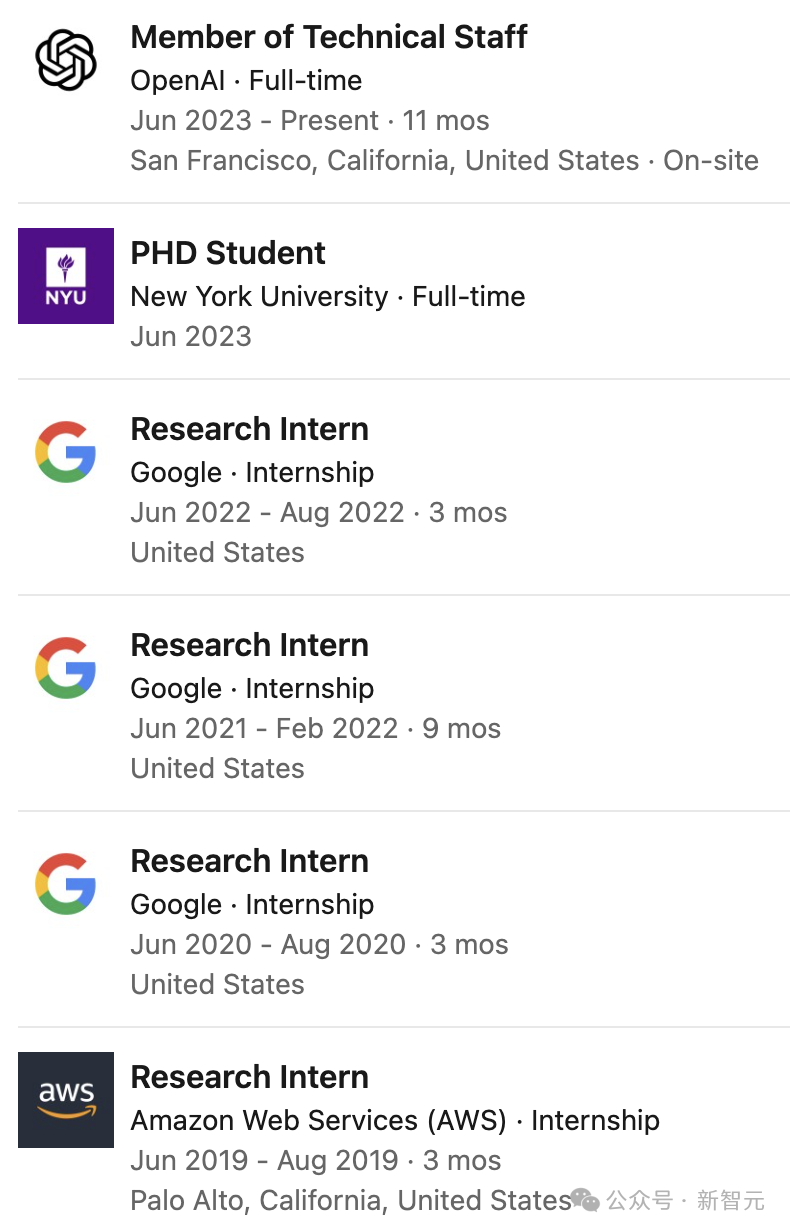The image size is (790, 1232).
Task: Open Research Intern role from Jun 2022
Action: [250, 430]
